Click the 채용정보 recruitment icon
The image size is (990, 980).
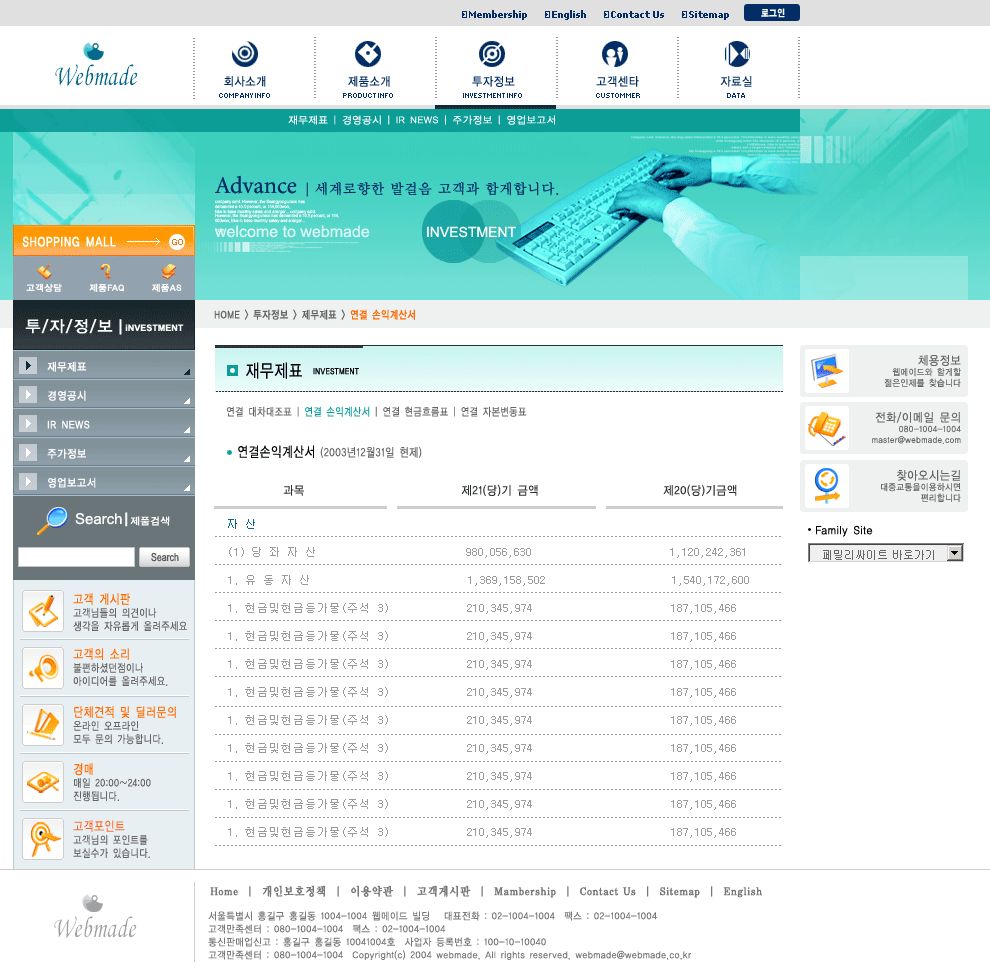click(x=827, y=371)
